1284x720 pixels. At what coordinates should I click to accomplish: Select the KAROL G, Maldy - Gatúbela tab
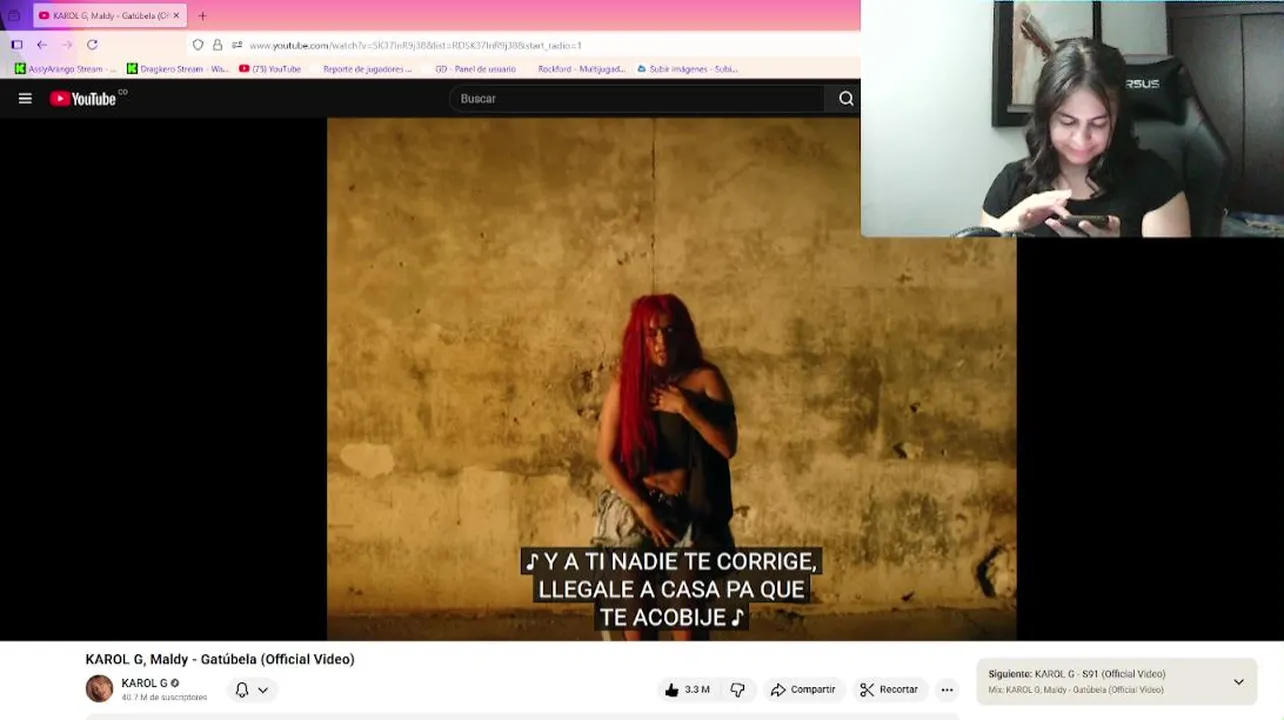point(109,16)
